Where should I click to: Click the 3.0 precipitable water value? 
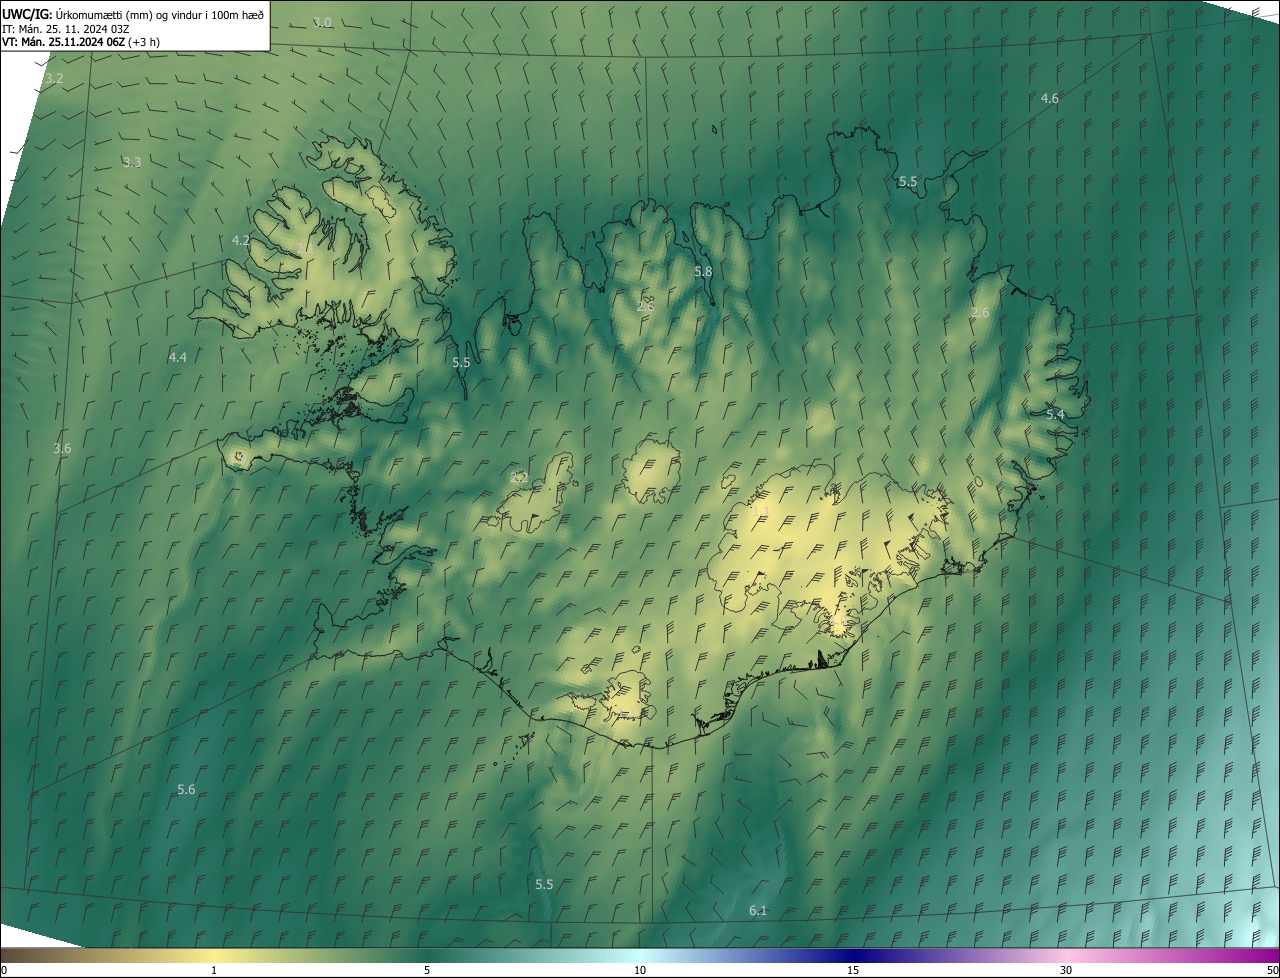click(x=322, y=22)
